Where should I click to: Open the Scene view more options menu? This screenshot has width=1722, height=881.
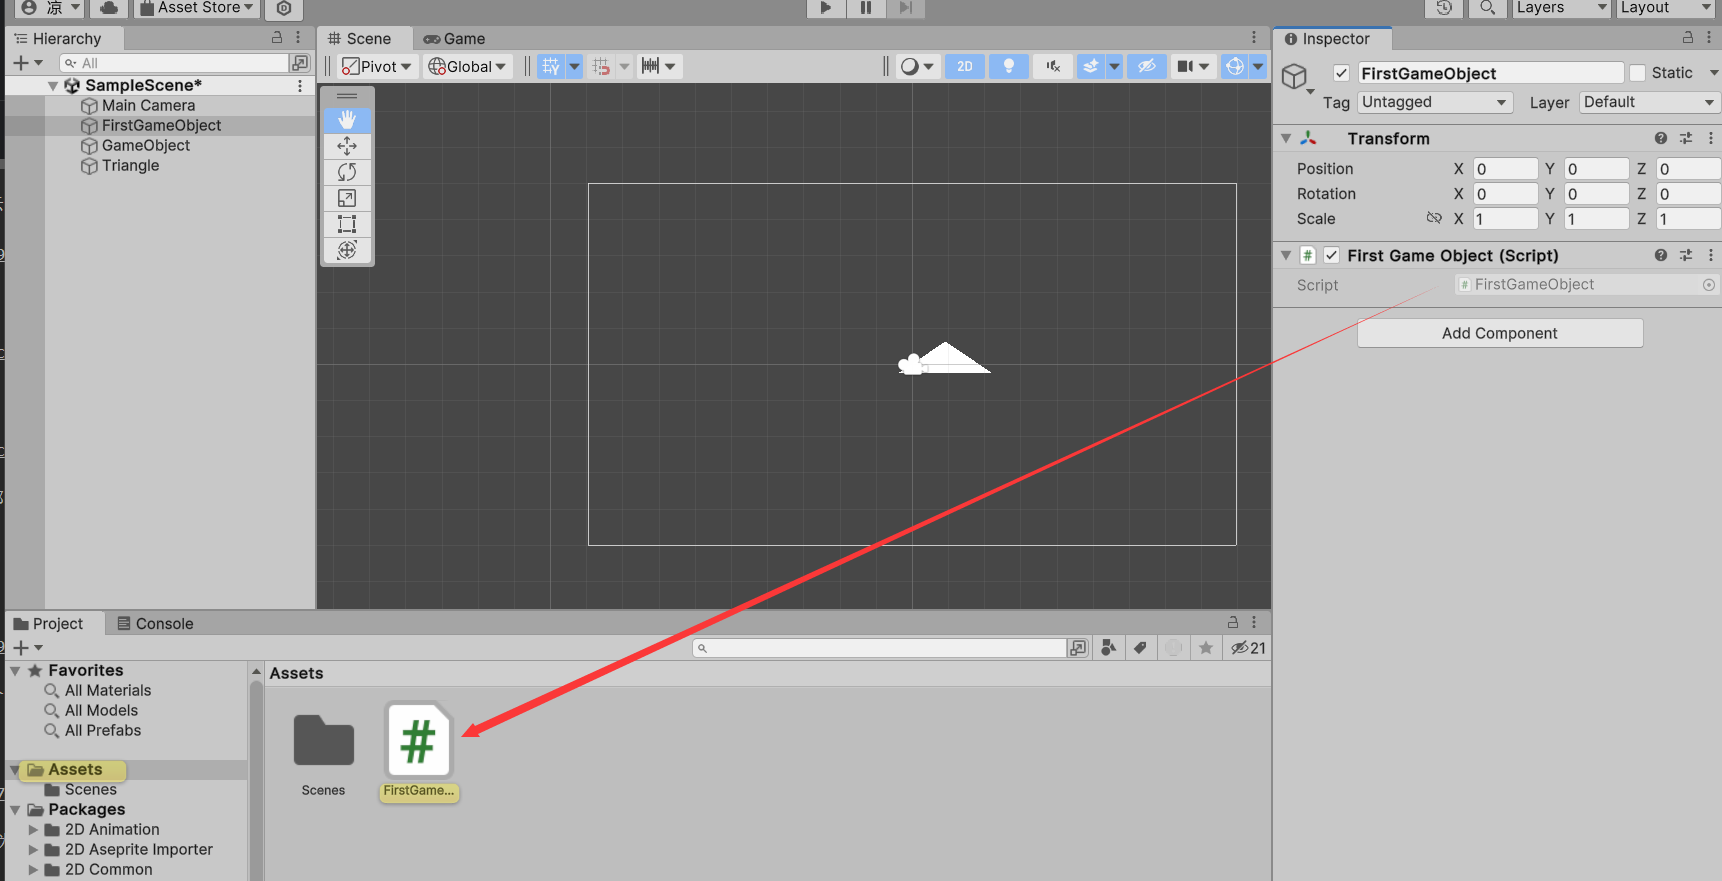coord(1254,38)
